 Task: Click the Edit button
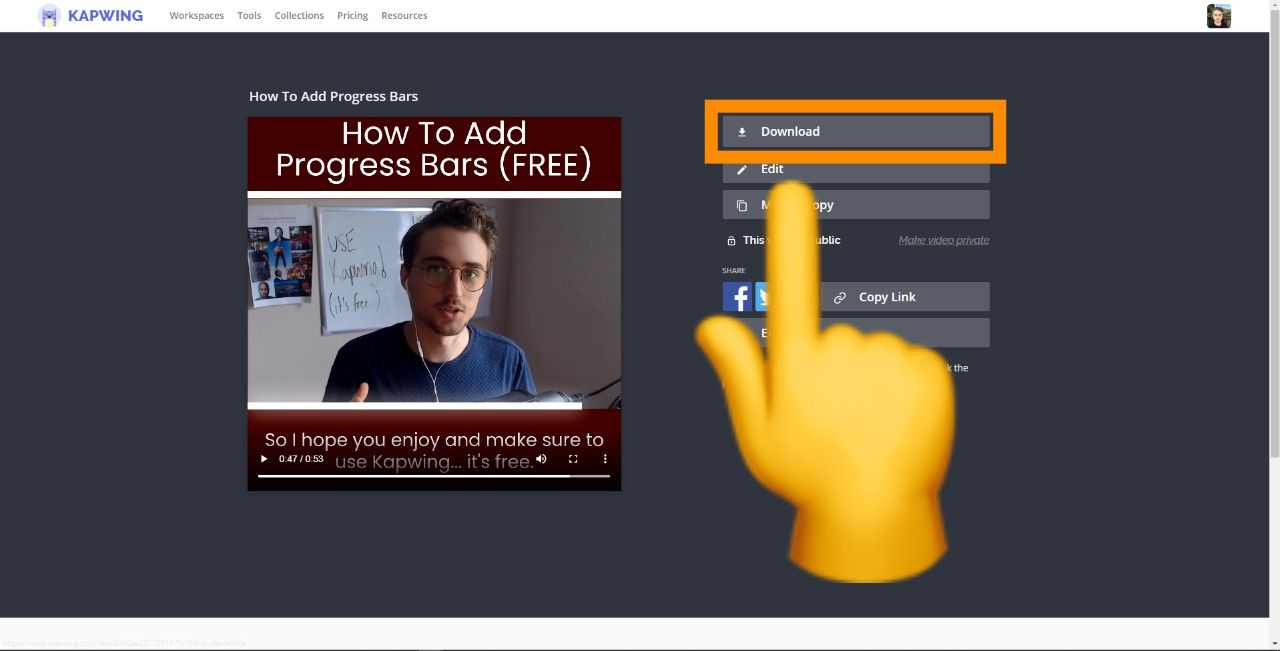click(856, 169)
